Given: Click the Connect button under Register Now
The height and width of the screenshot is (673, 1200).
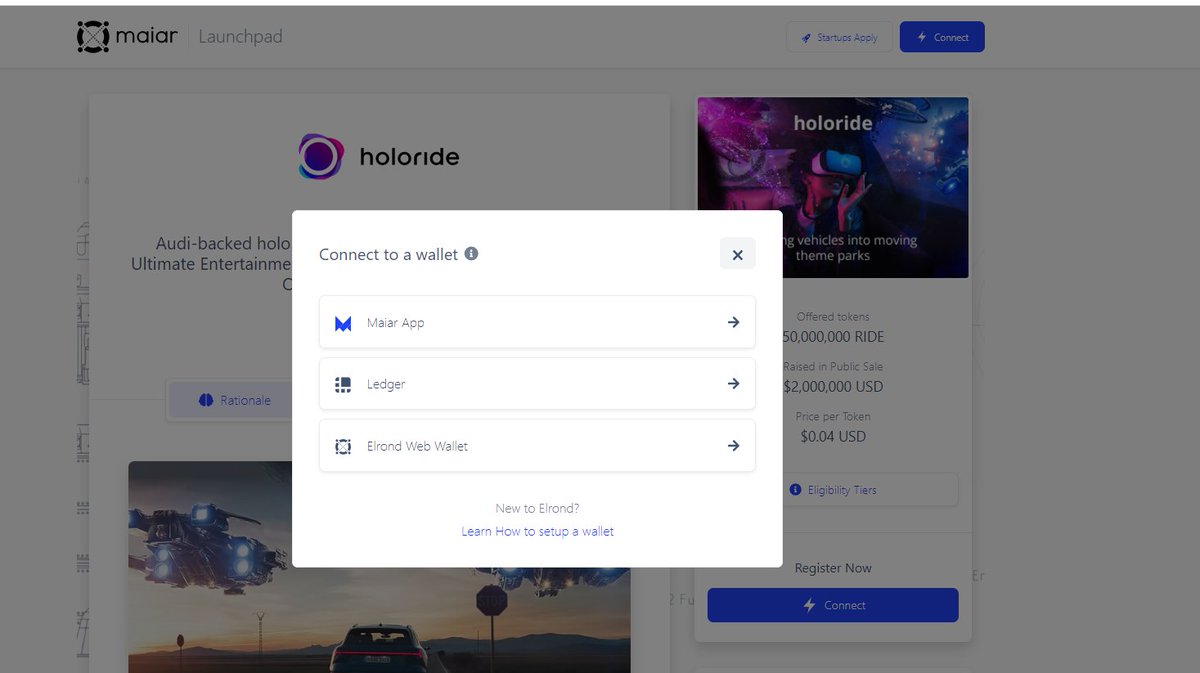Looking at the screenshot, I should pyautogui.click(x=833, y=605).
